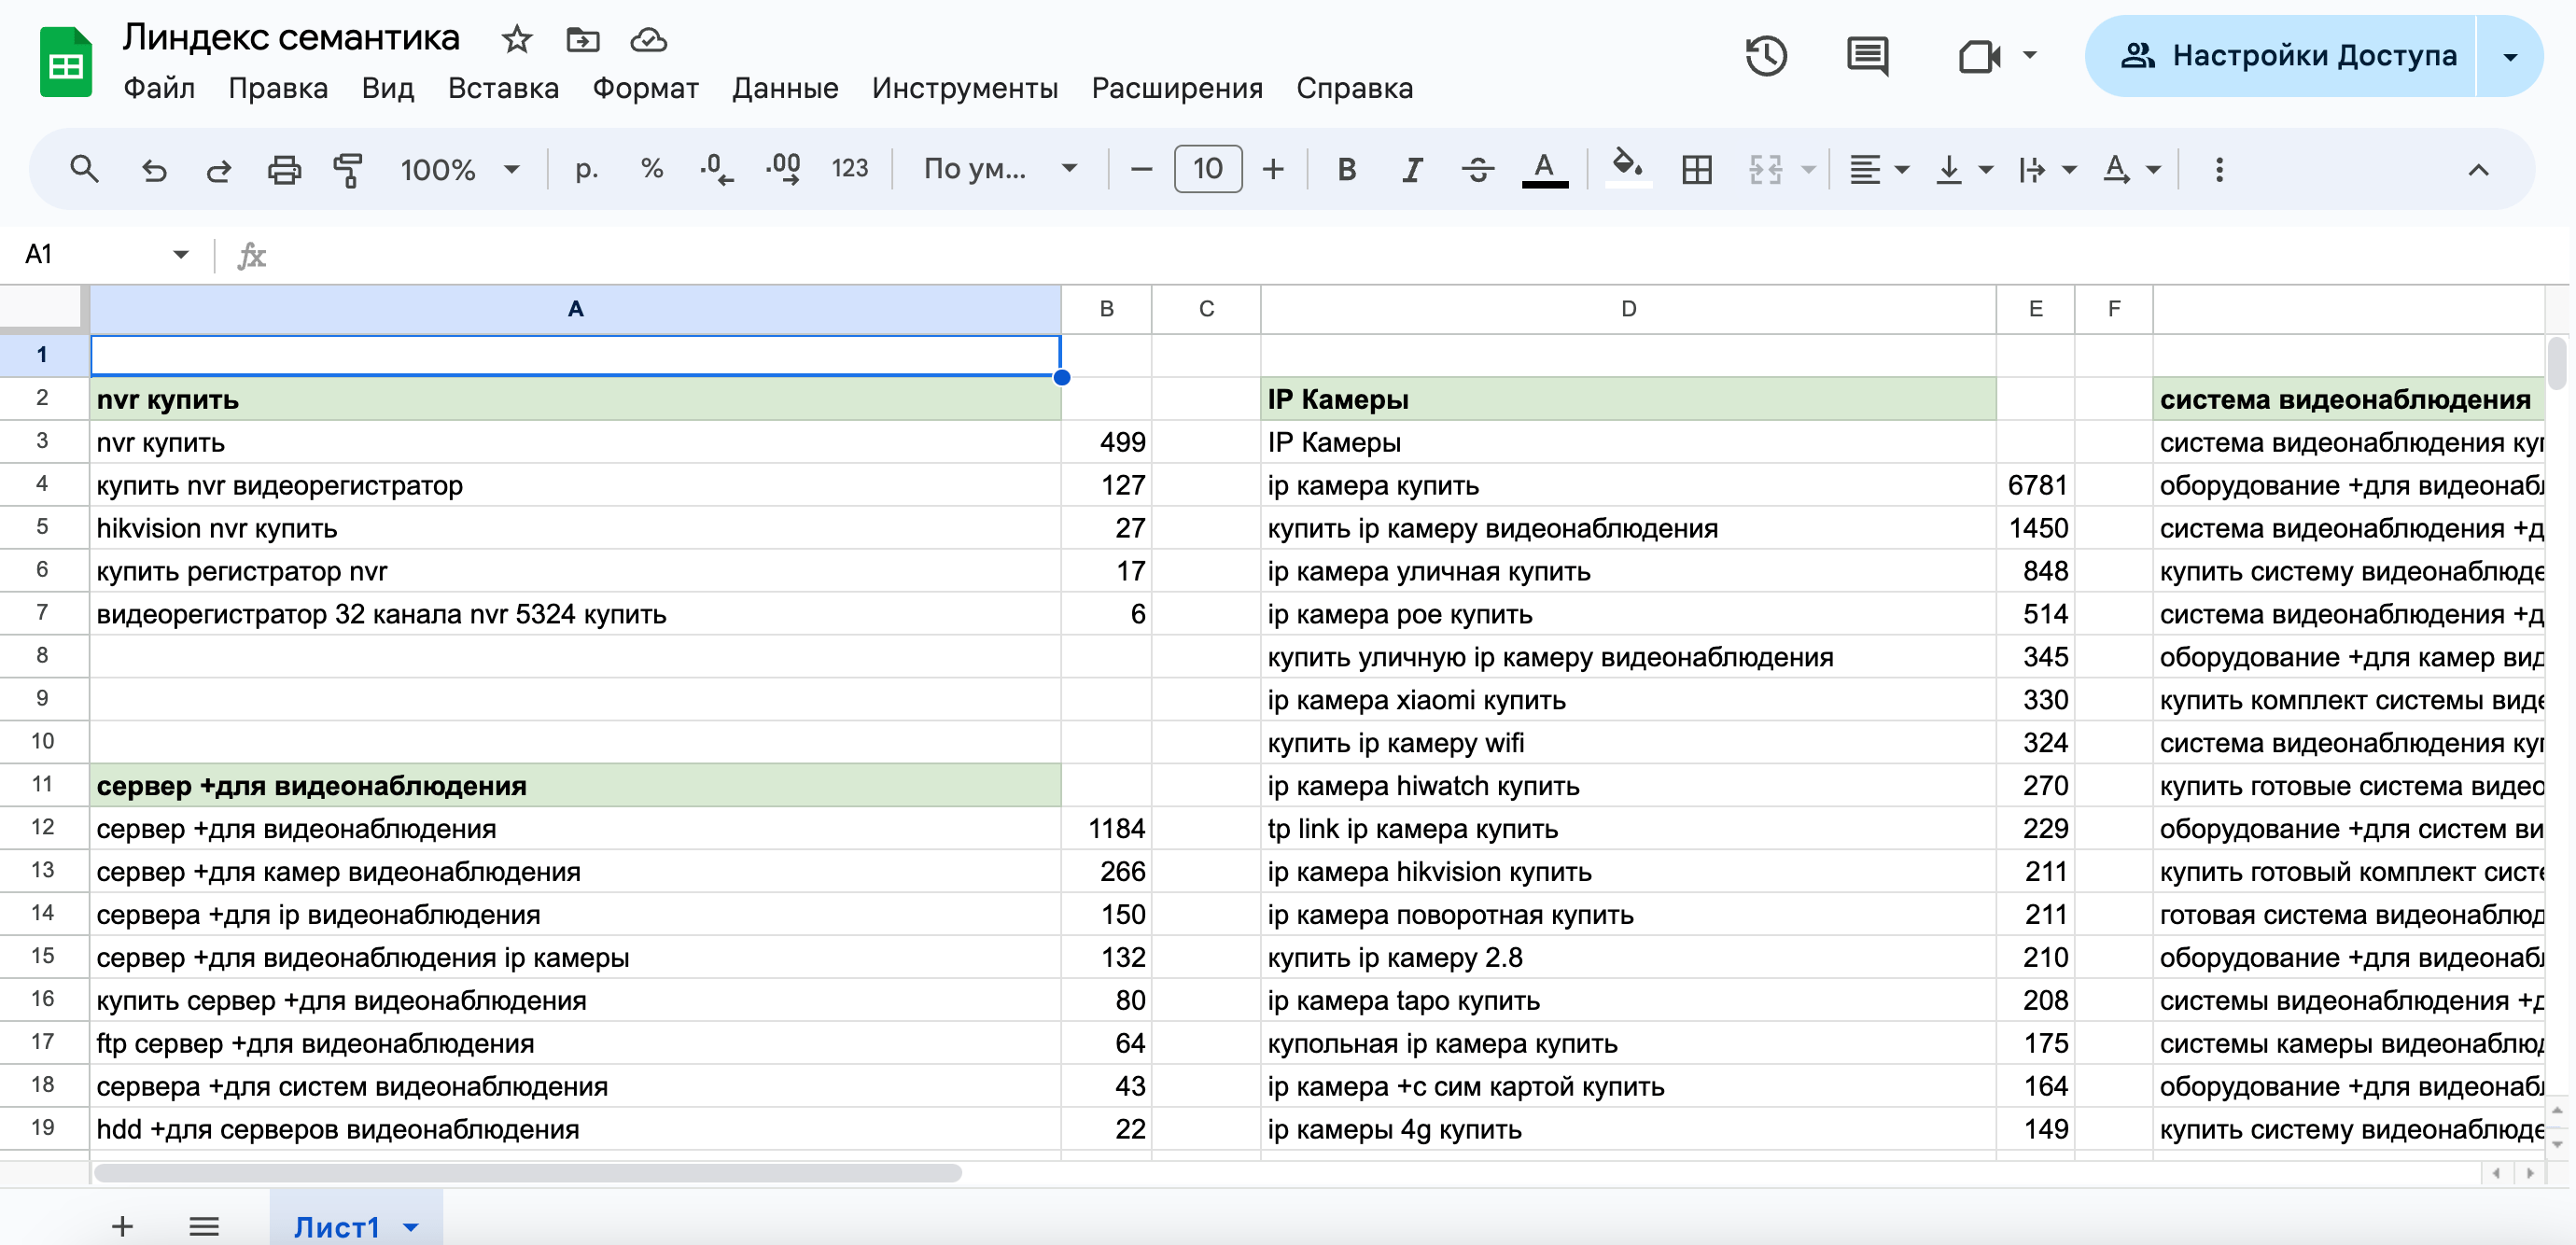2576x1245 pixels.
Task: Expand the video call options arrow
Action: coord(2029,55)
